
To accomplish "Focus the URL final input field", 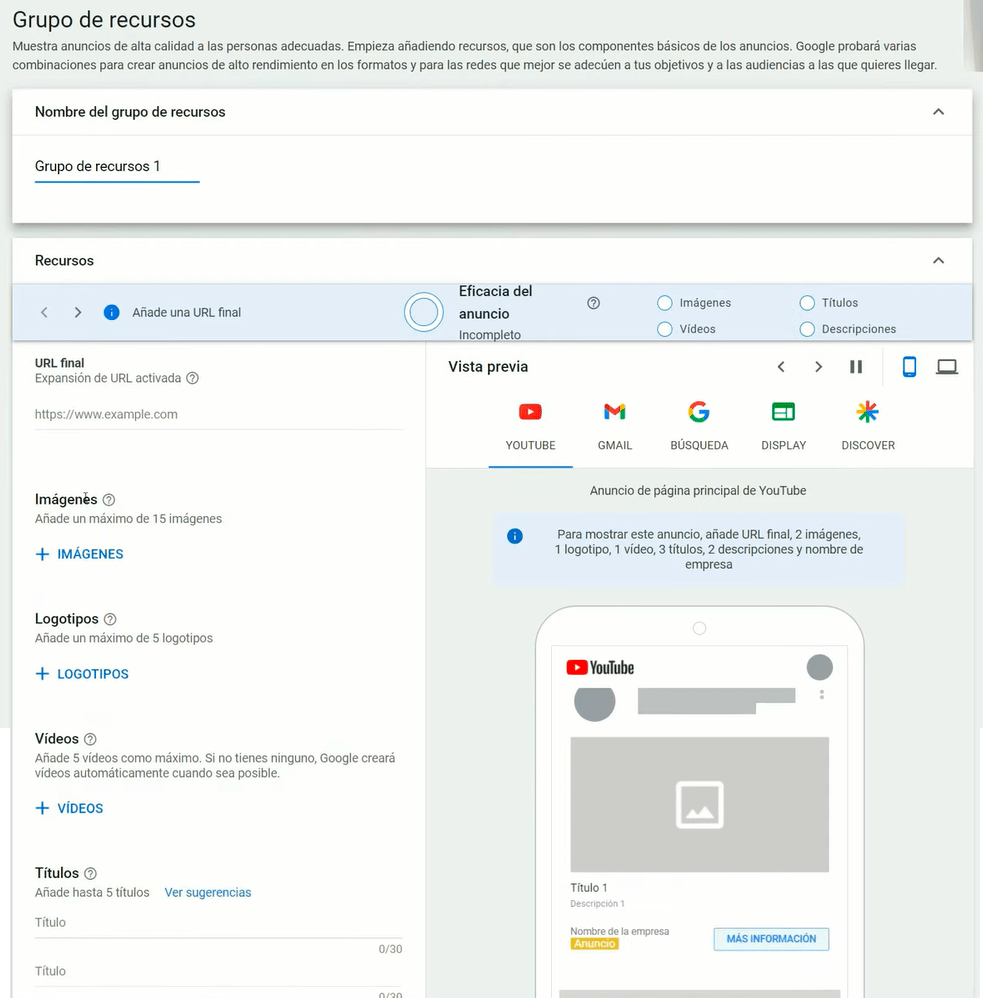I will coord(218,414).
